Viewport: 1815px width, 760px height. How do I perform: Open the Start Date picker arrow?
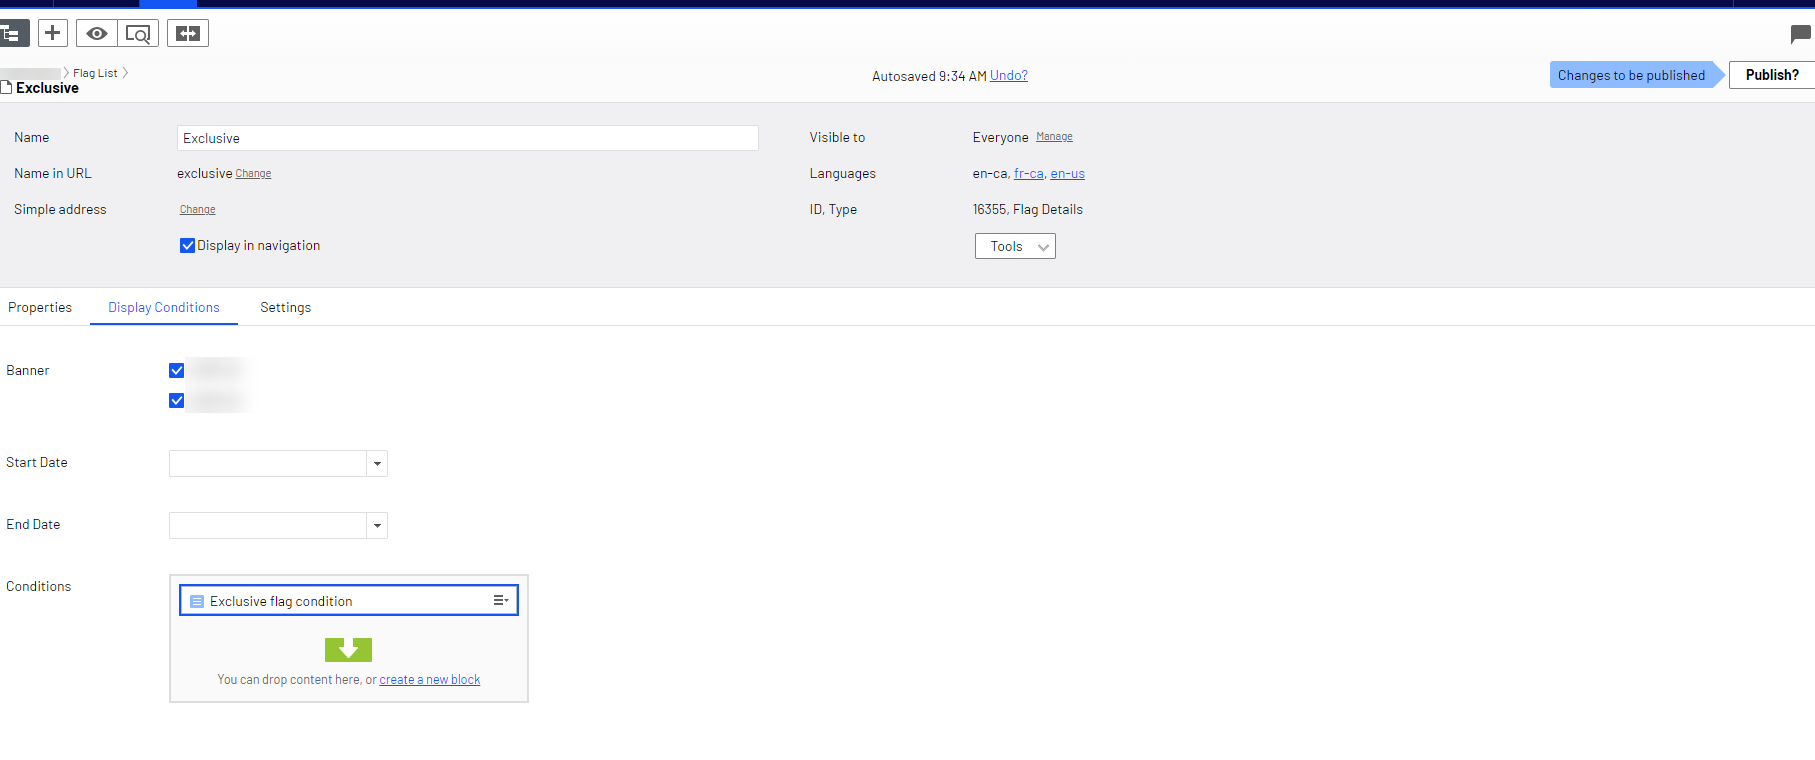tap(377, 464)
